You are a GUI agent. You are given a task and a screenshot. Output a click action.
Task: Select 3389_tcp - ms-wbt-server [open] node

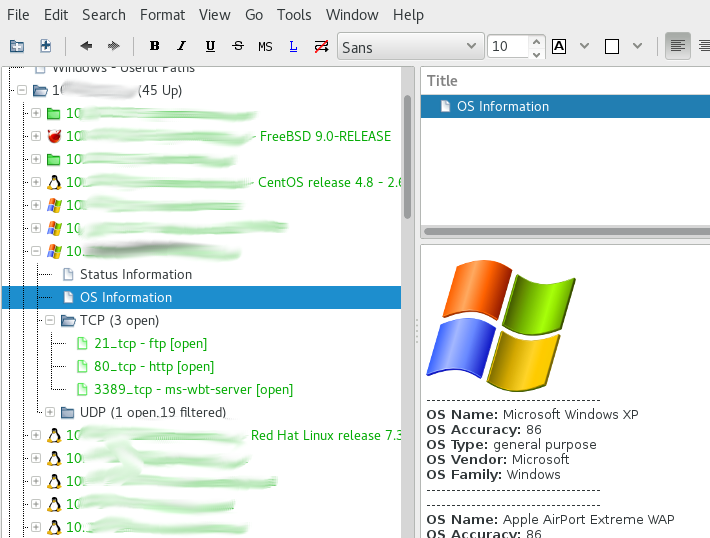click(x=193, y=389)
